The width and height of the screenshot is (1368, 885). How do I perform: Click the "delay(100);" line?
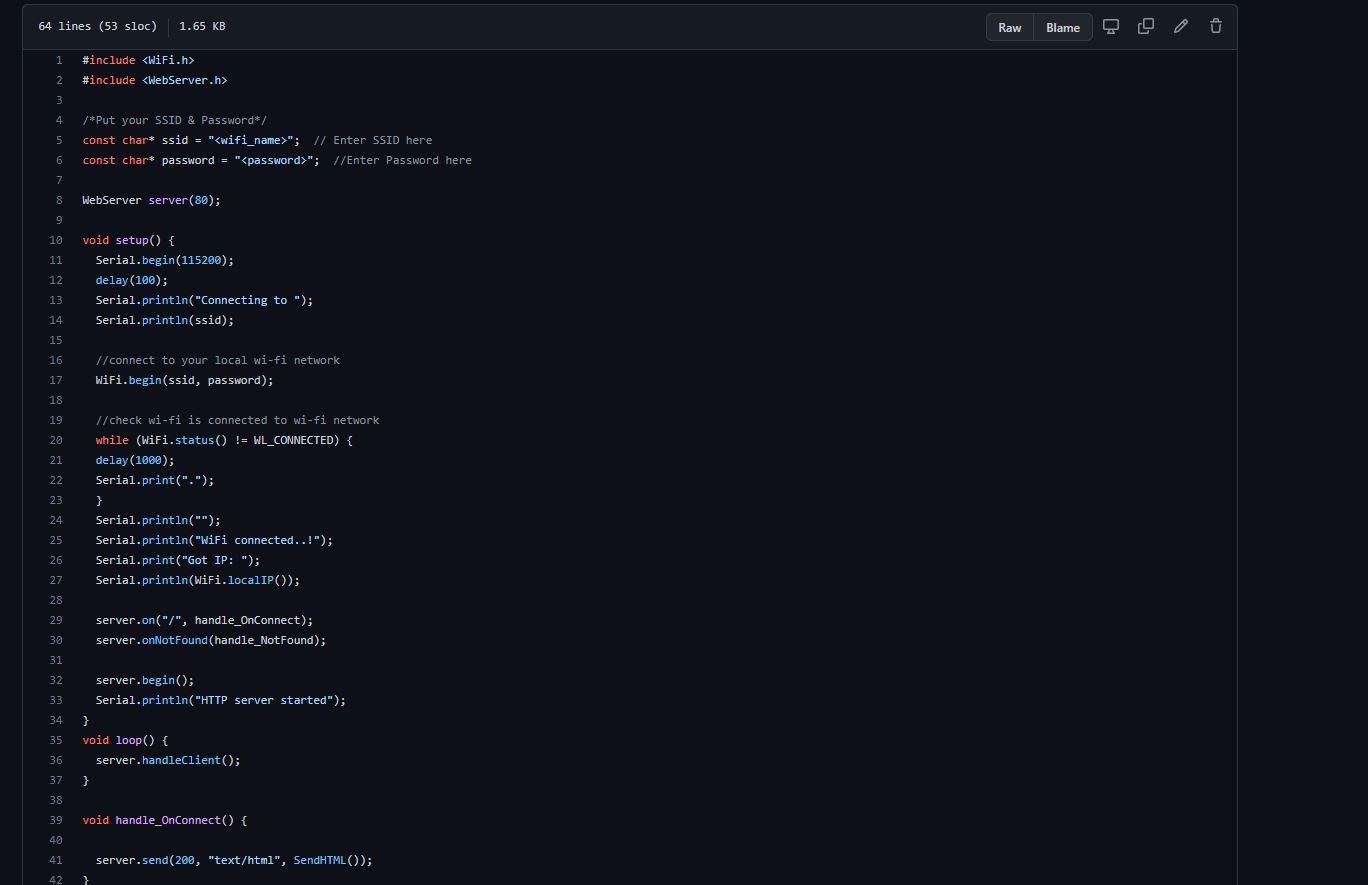[x=132, y=280]
